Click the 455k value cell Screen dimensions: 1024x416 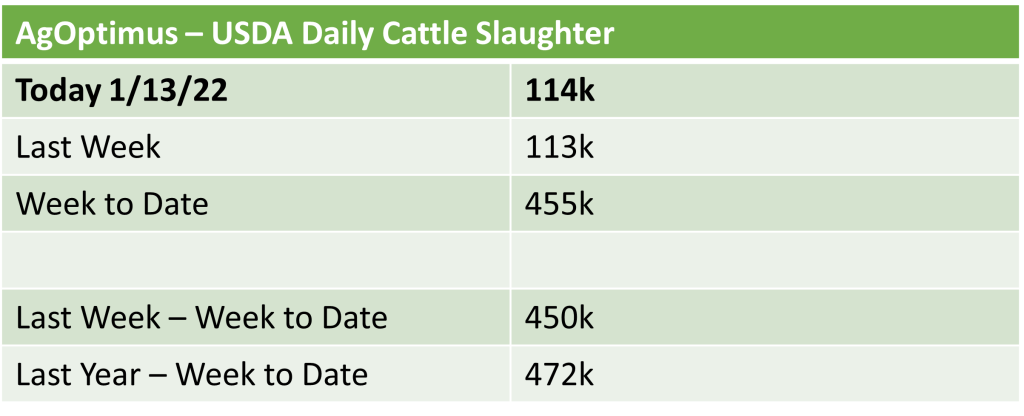tap(560, 204)
